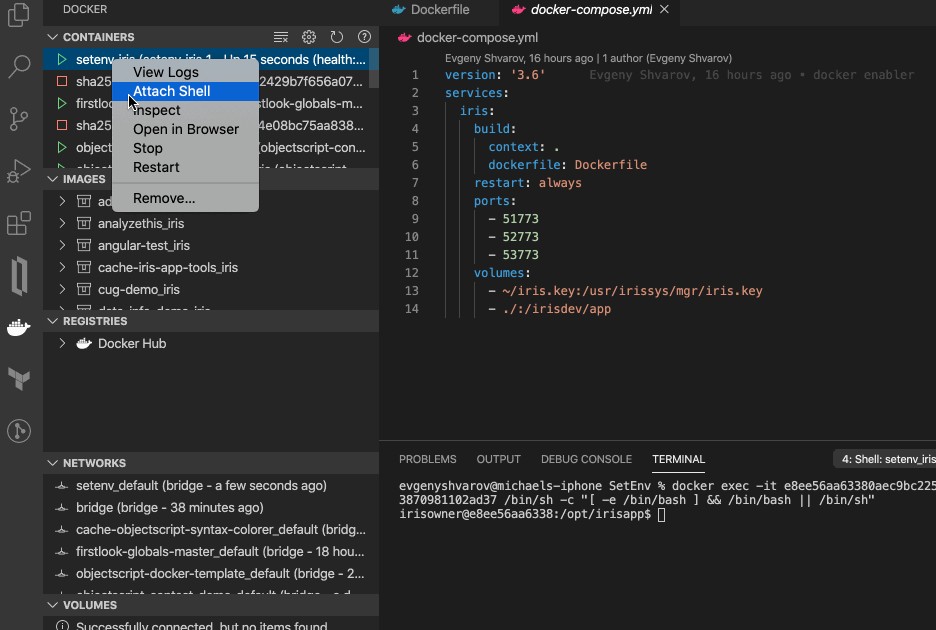Click the Containers settings gear icon

[309, 37]
